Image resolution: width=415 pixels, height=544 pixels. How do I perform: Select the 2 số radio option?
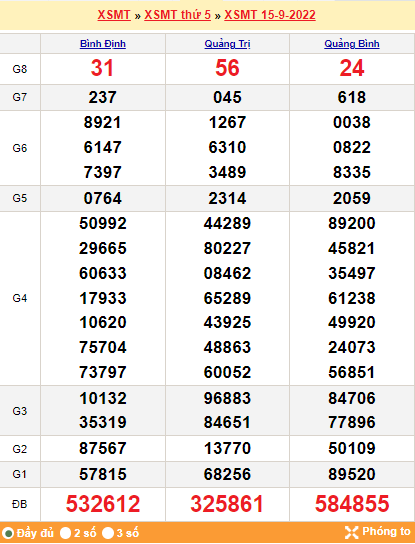click(65, 533)
